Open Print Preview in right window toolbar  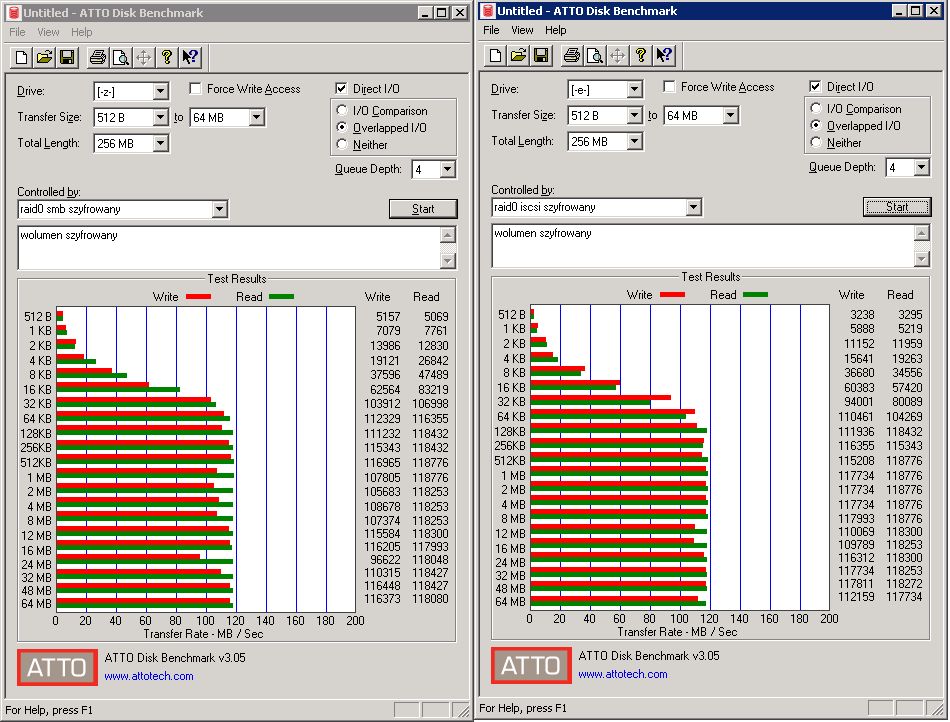click(594, 55)
